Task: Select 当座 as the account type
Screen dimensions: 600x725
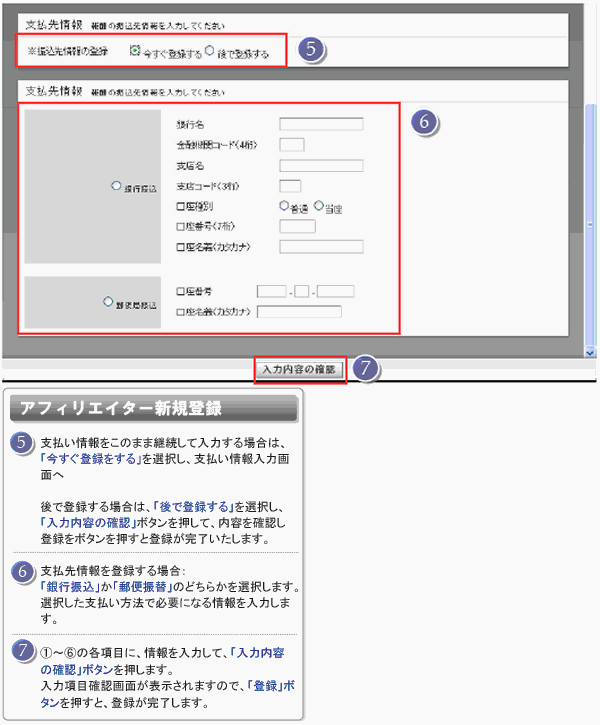Action: (x=318, y=206)
